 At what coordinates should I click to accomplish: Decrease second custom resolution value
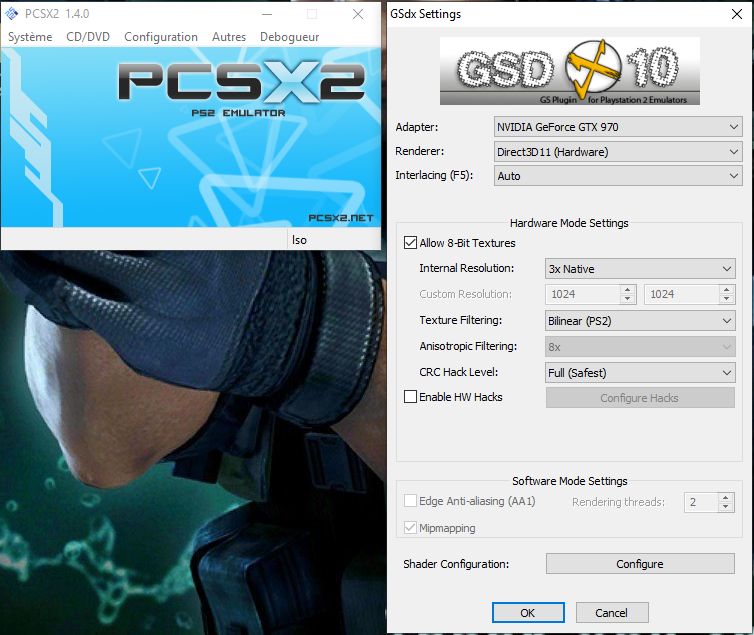coord(727,299)
